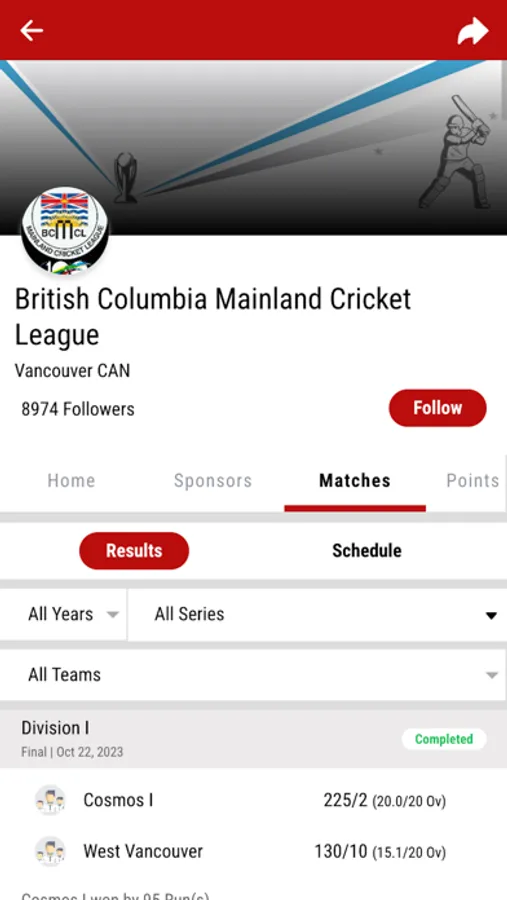The height and width of the screenshot is (900, 507).
Task: Tap the share arrow icon
Action: (x=473, y=30)
